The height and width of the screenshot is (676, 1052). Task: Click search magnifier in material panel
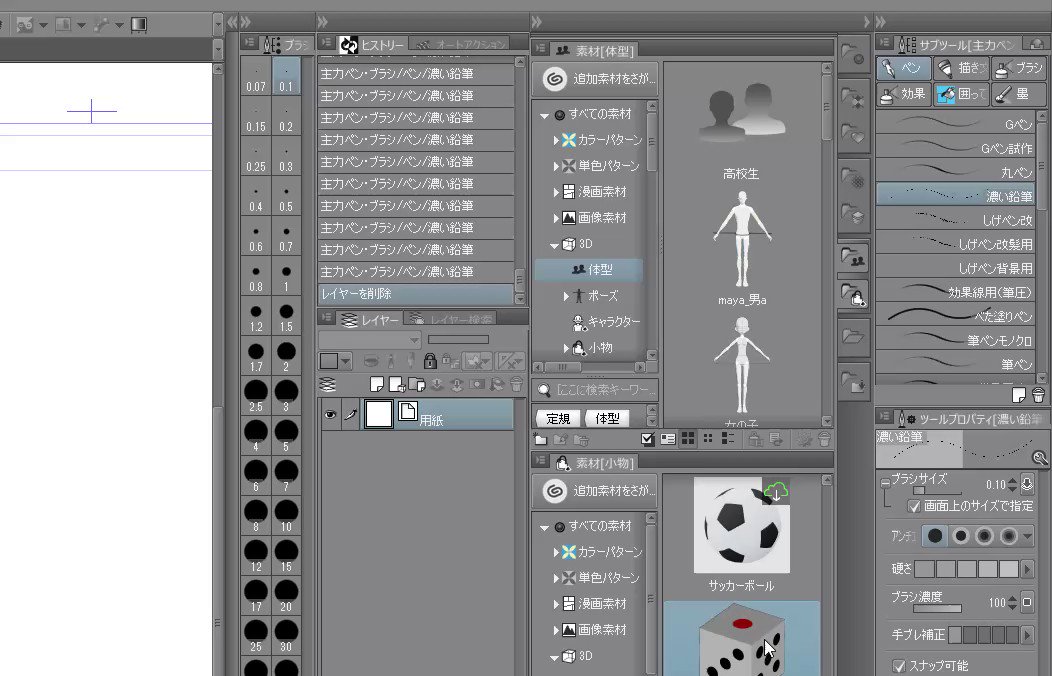coord(545,390)
